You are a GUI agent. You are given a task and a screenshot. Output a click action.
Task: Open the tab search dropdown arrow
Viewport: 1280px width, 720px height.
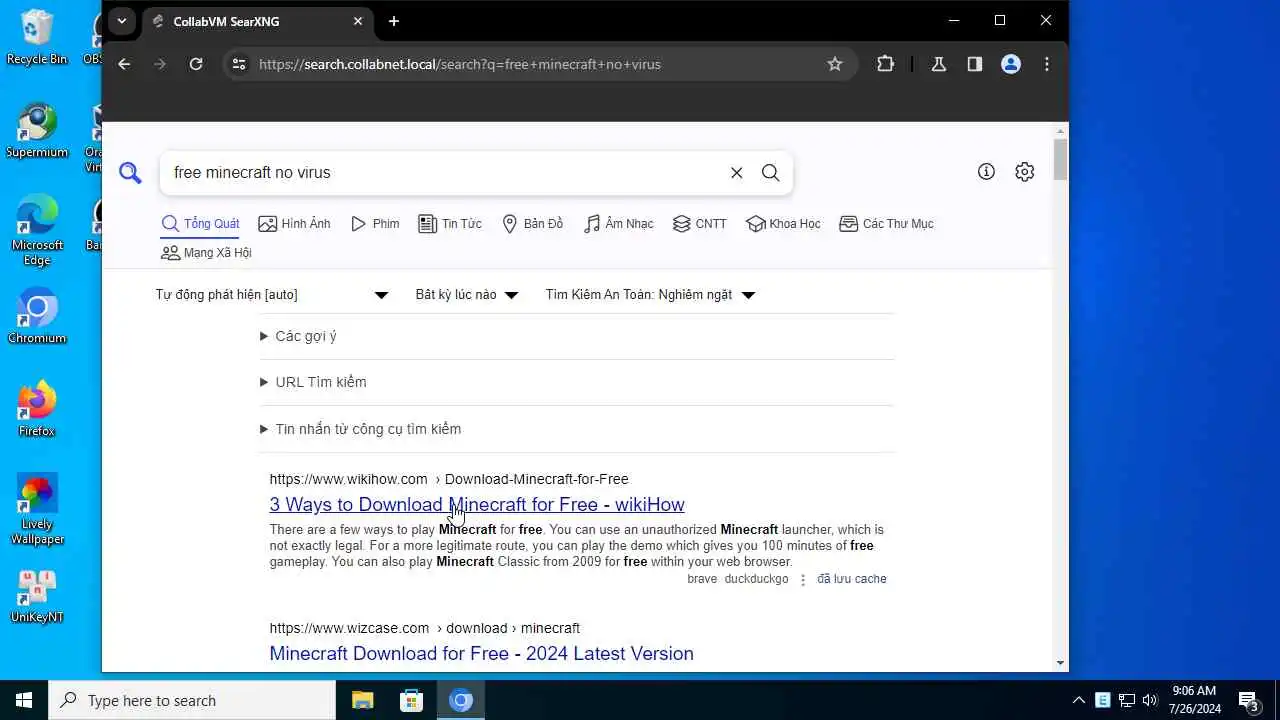pos(121,21)
